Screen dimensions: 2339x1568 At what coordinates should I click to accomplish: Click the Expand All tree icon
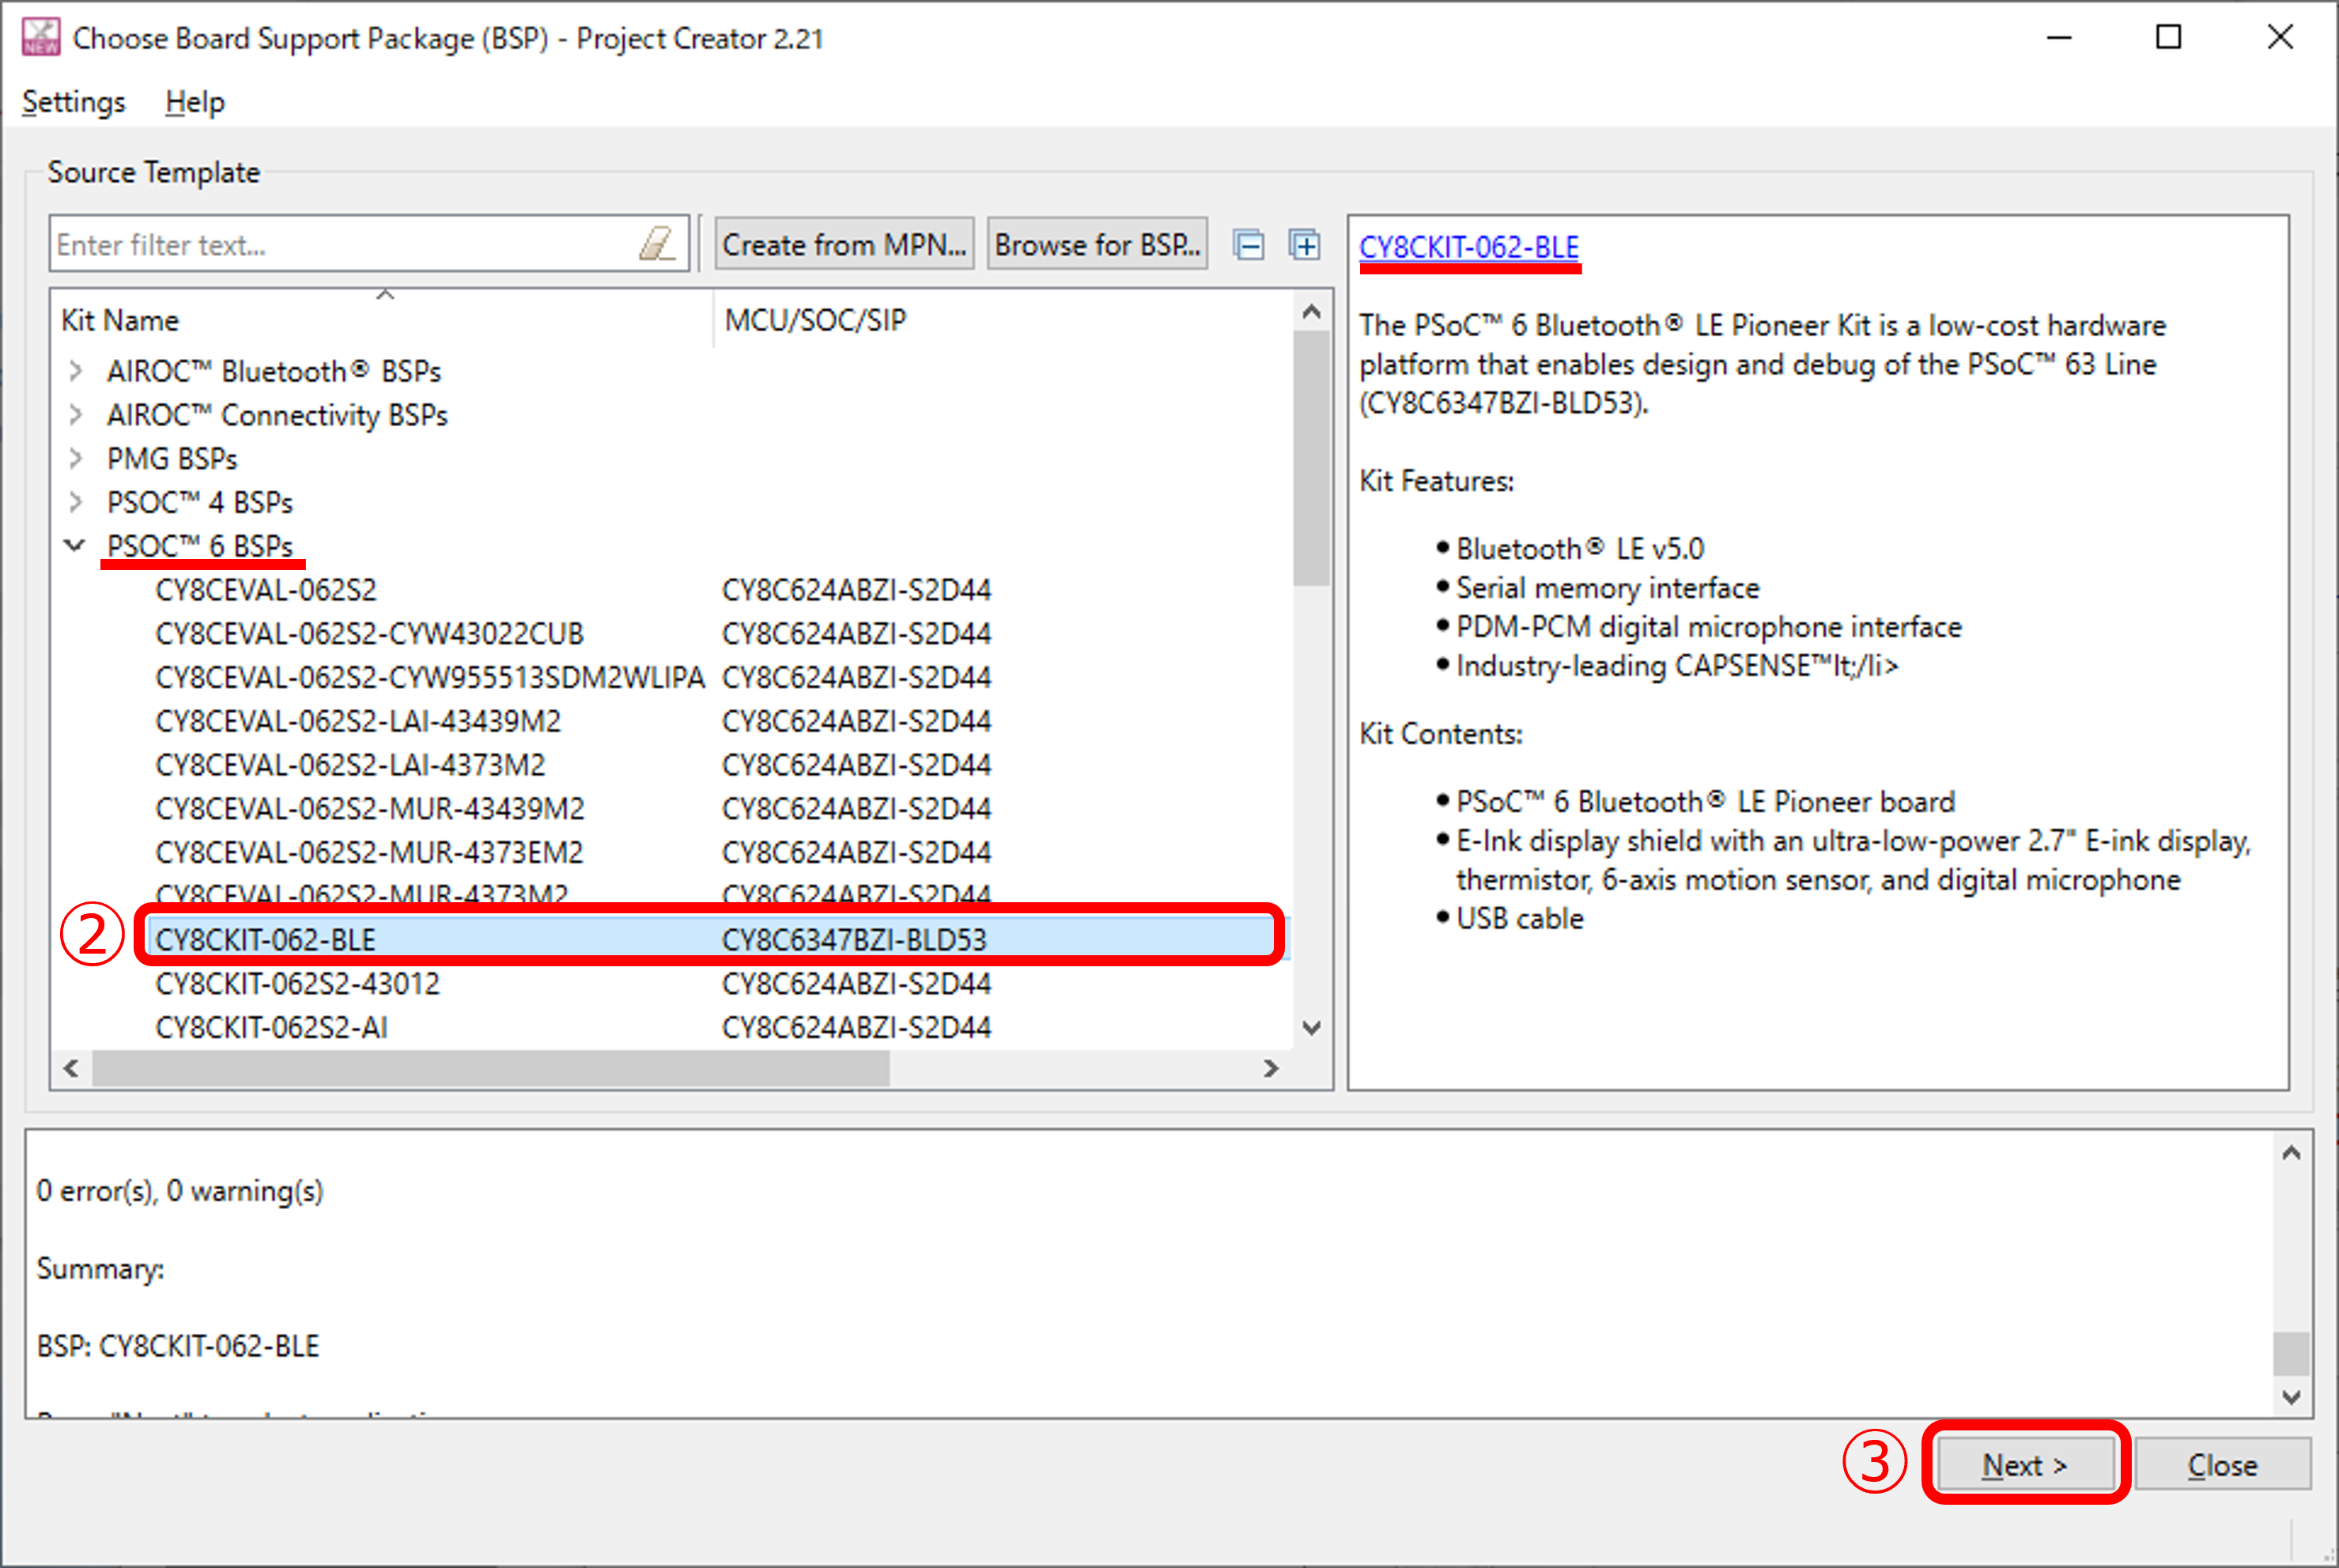[1304, 244]
